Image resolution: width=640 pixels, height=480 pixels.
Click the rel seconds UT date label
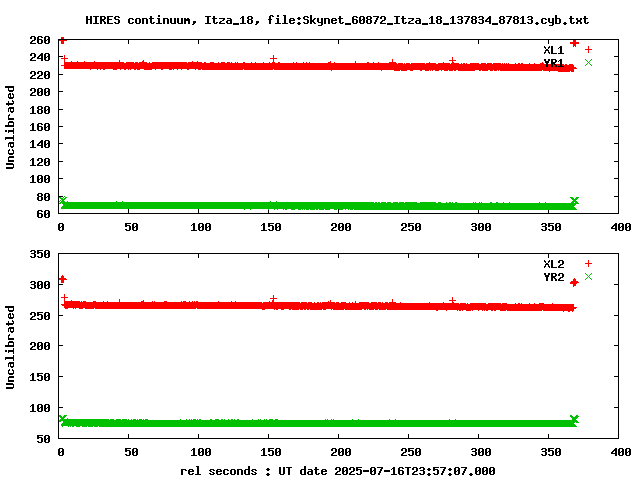click(338, 471)
